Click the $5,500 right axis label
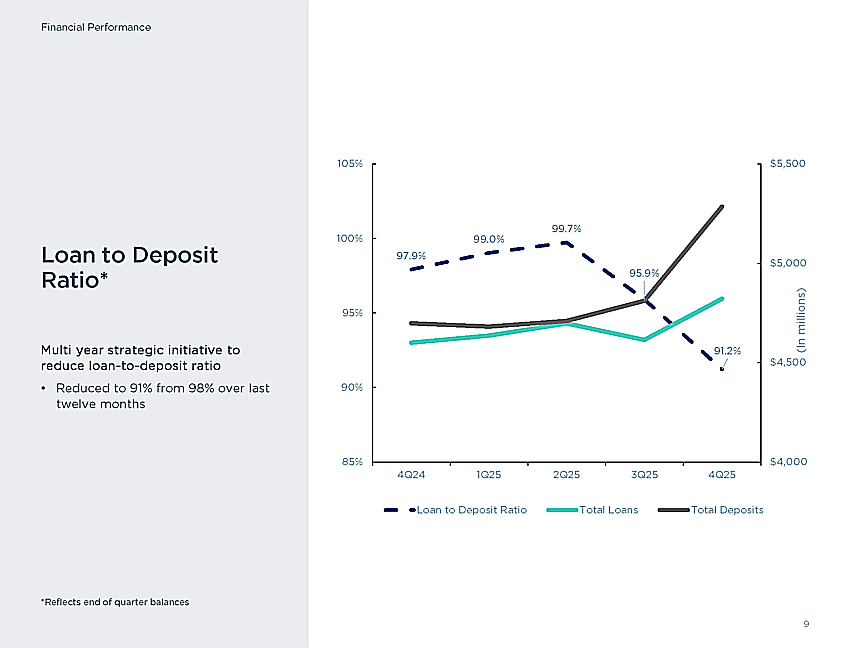This screenshot has height=648, width=850. 788,164
